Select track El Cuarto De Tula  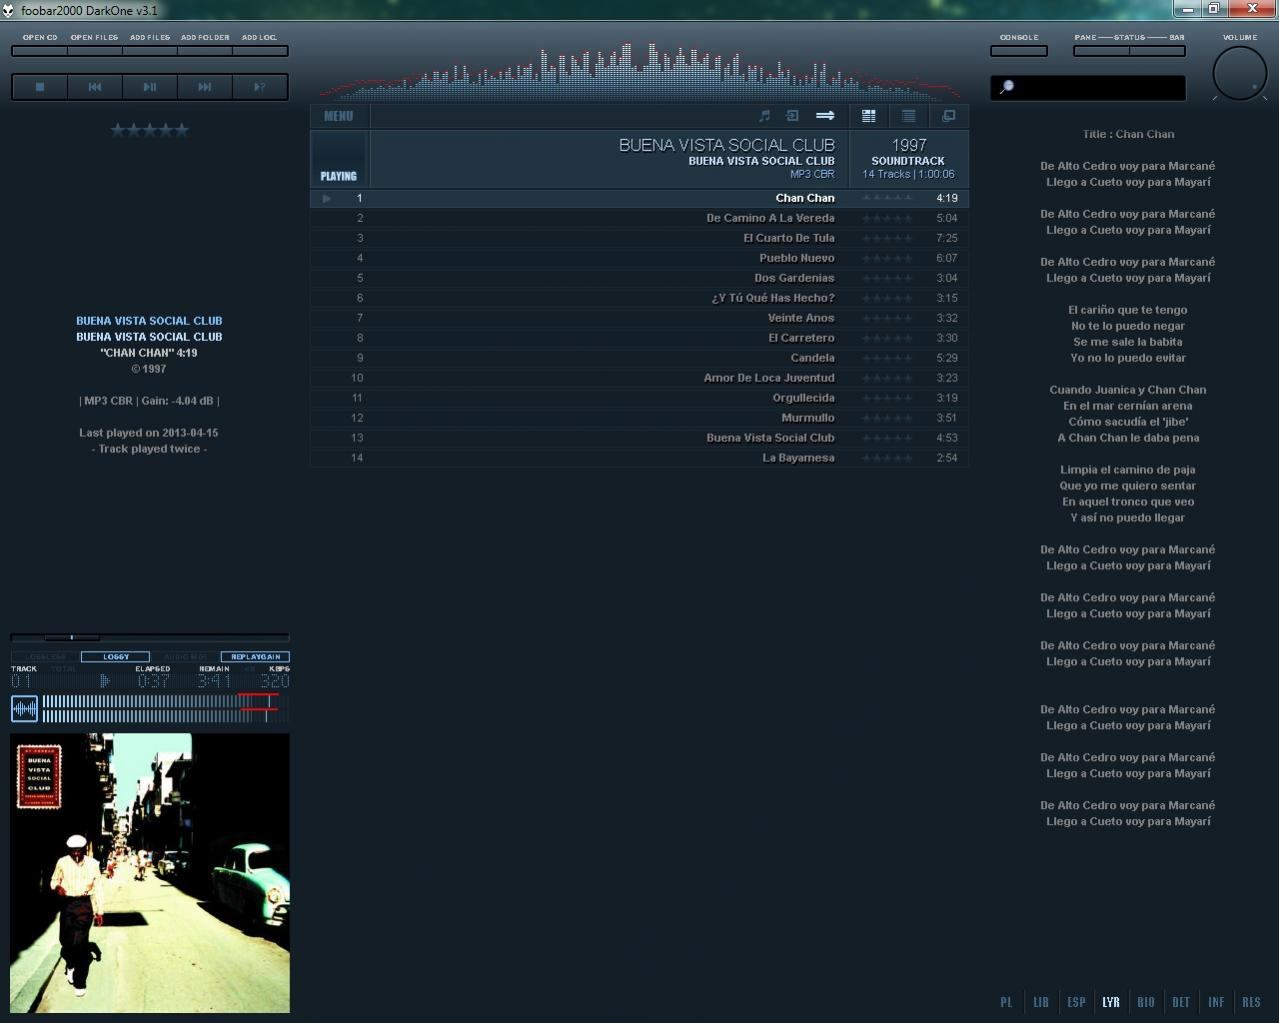(639, 238)
